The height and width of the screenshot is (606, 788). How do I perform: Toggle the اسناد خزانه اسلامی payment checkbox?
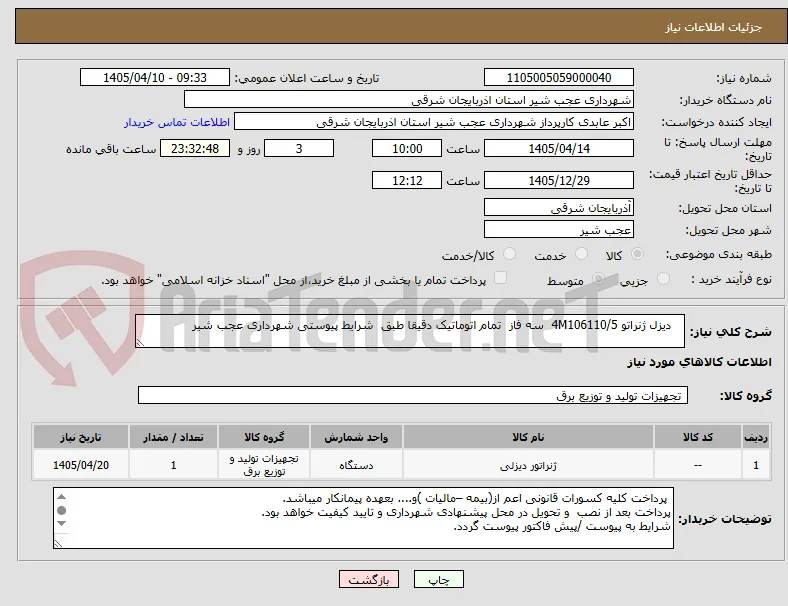(500, 278)
